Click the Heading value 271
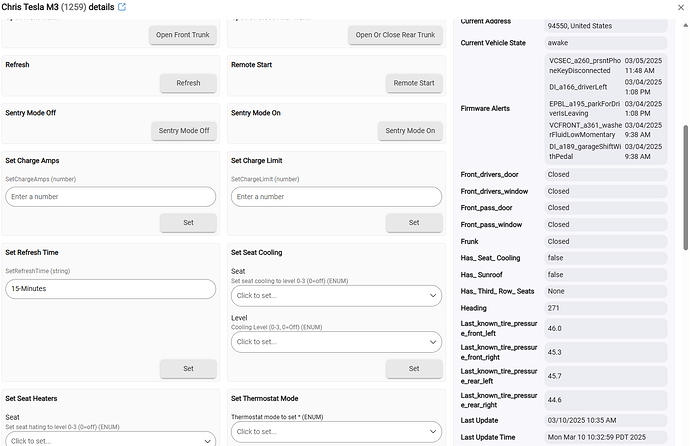Screen dimensions: 690x446 coord(606,308)
